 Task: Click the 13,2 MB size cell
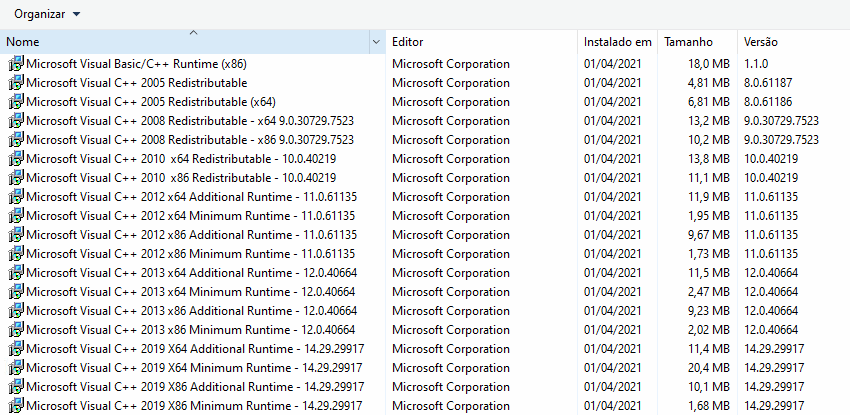pos(709,121)
